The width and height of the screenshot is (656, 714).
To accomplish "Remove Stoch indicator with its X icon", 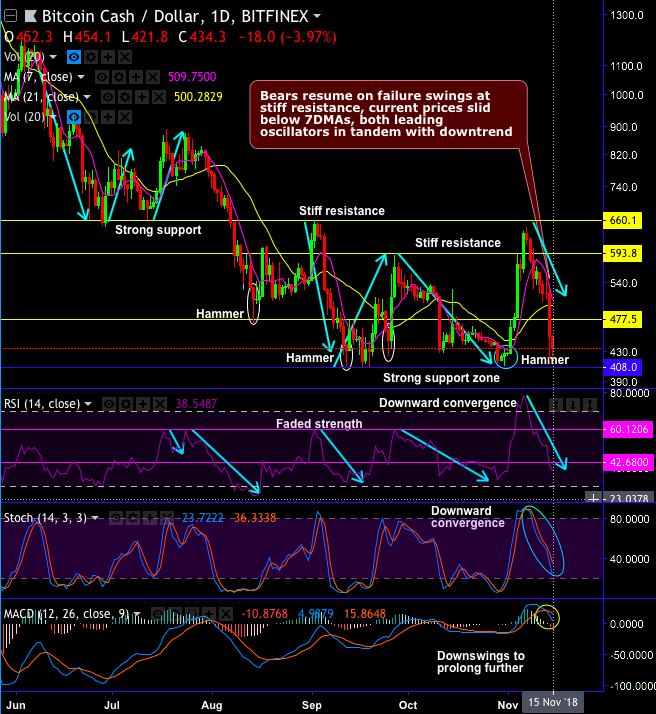I will [167, 518].
